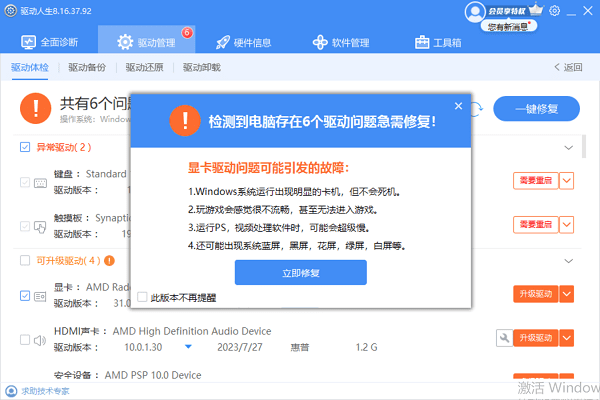Click the 惠普 vendor text
Viewport: 600px width, 400px height.
click(300, 347)
